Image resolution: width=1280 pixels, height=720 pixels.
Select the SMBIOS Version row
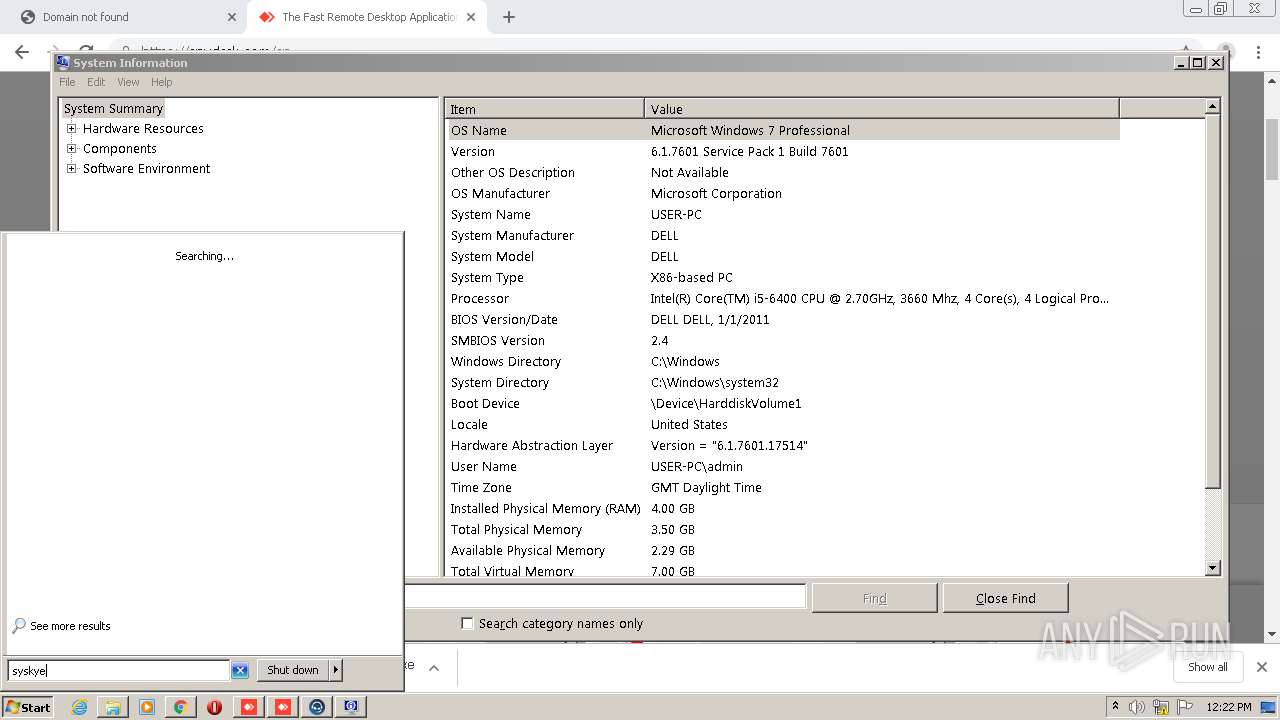(x=783, y=340)
